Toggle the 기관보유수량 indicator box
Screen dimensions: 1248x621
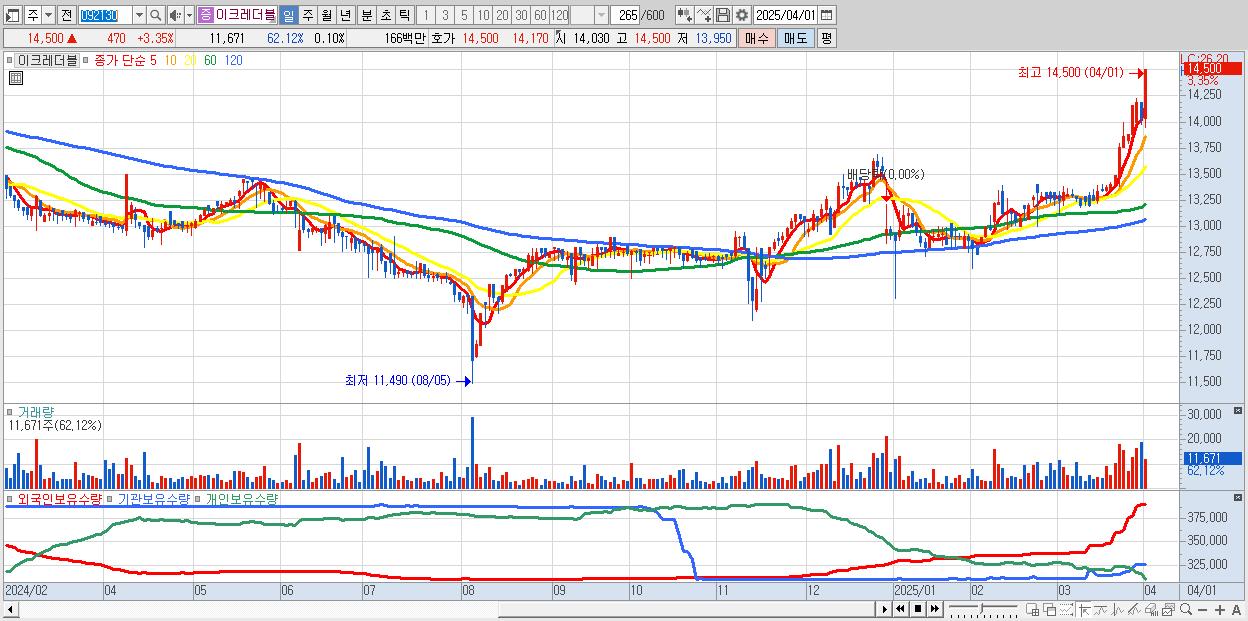point(112,498)
